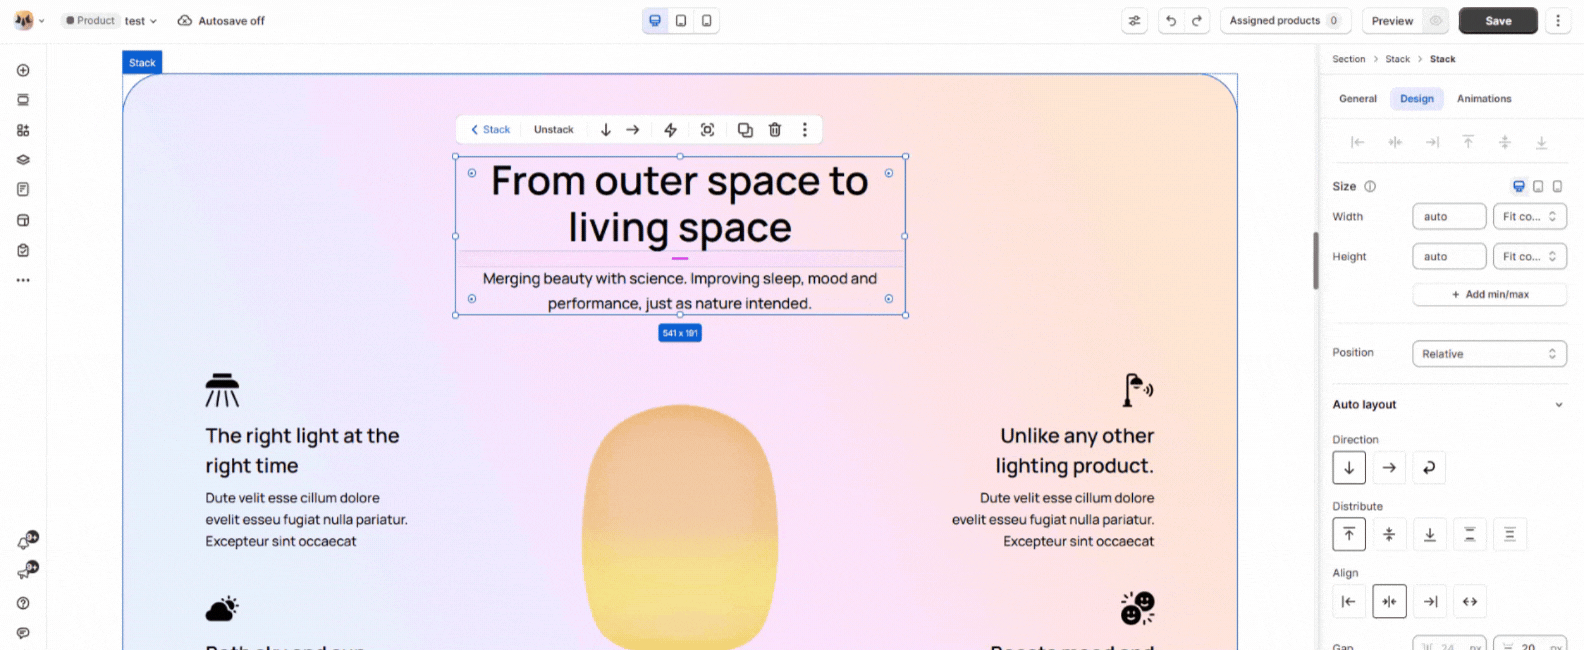
Task: Switch to the Animations tab
Action: pos(1484,99)
